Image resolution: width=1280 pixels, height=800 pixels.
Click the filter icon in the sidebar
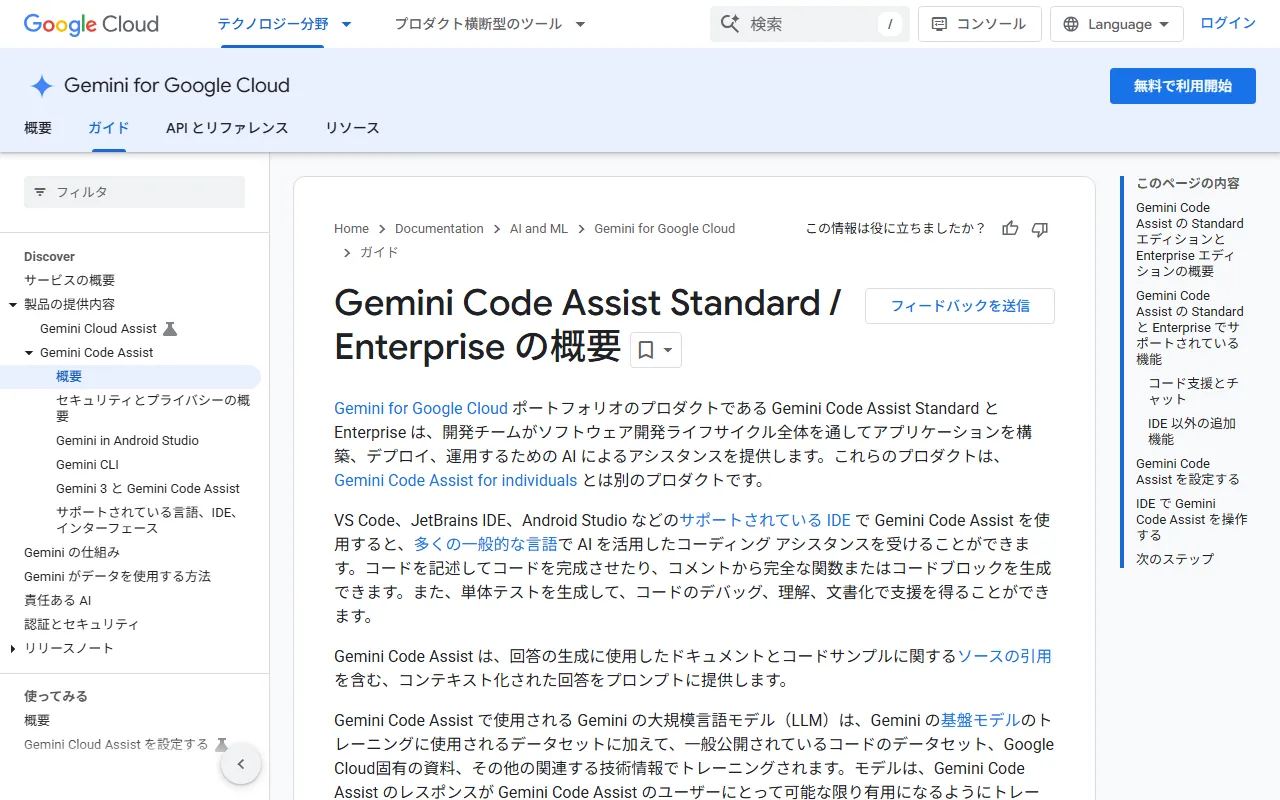pos(39,191)
